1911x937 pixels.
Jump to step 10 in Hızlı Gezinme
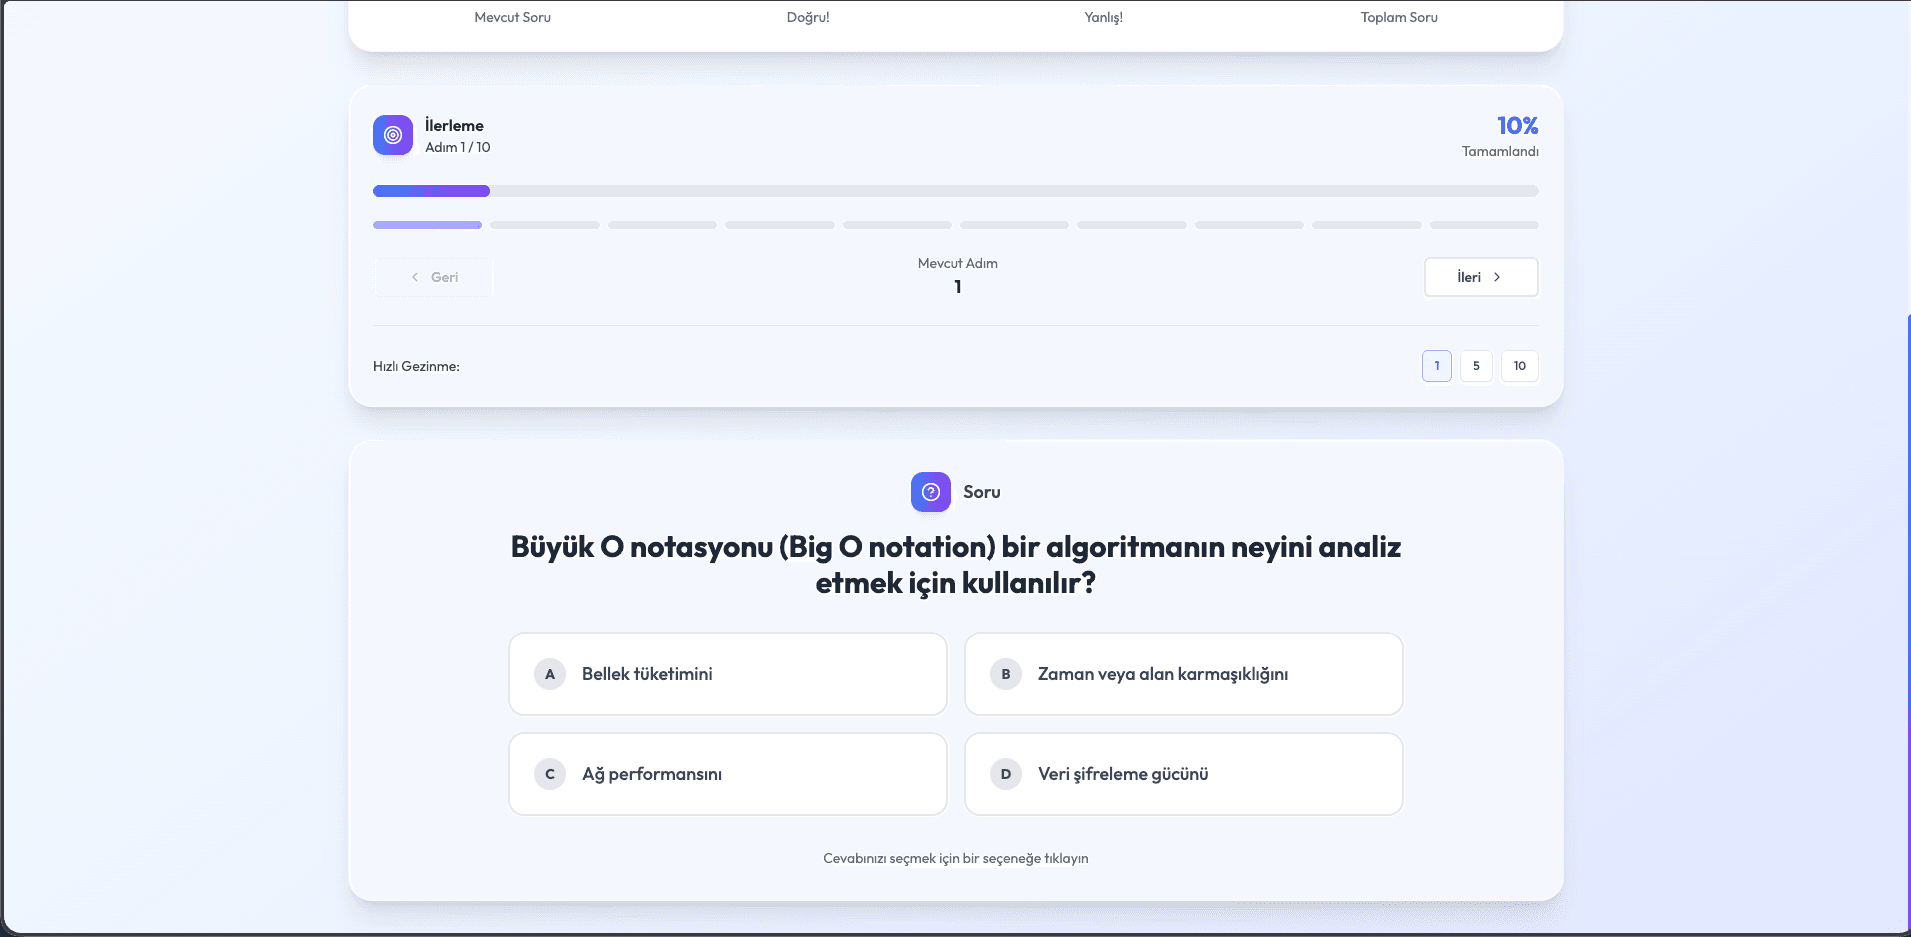pos(1519,366)
